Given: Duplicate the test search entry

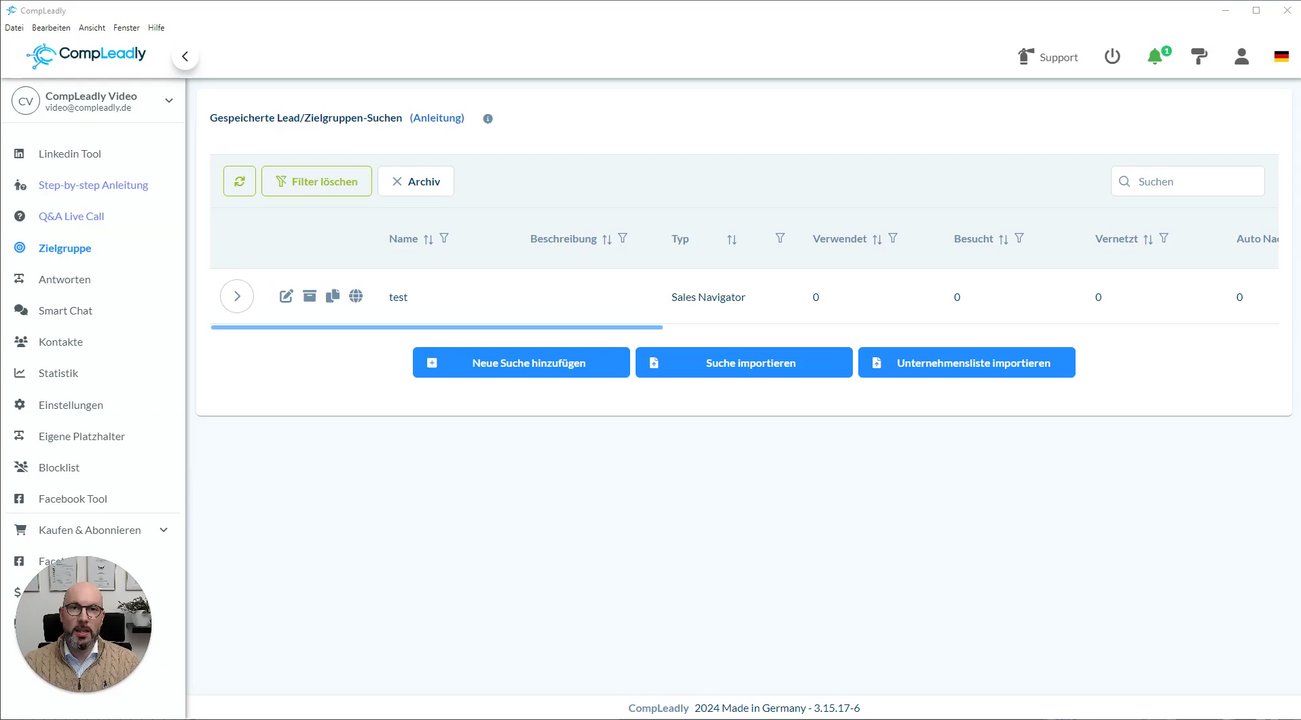Looking at the screenshot, I should 333,296.
